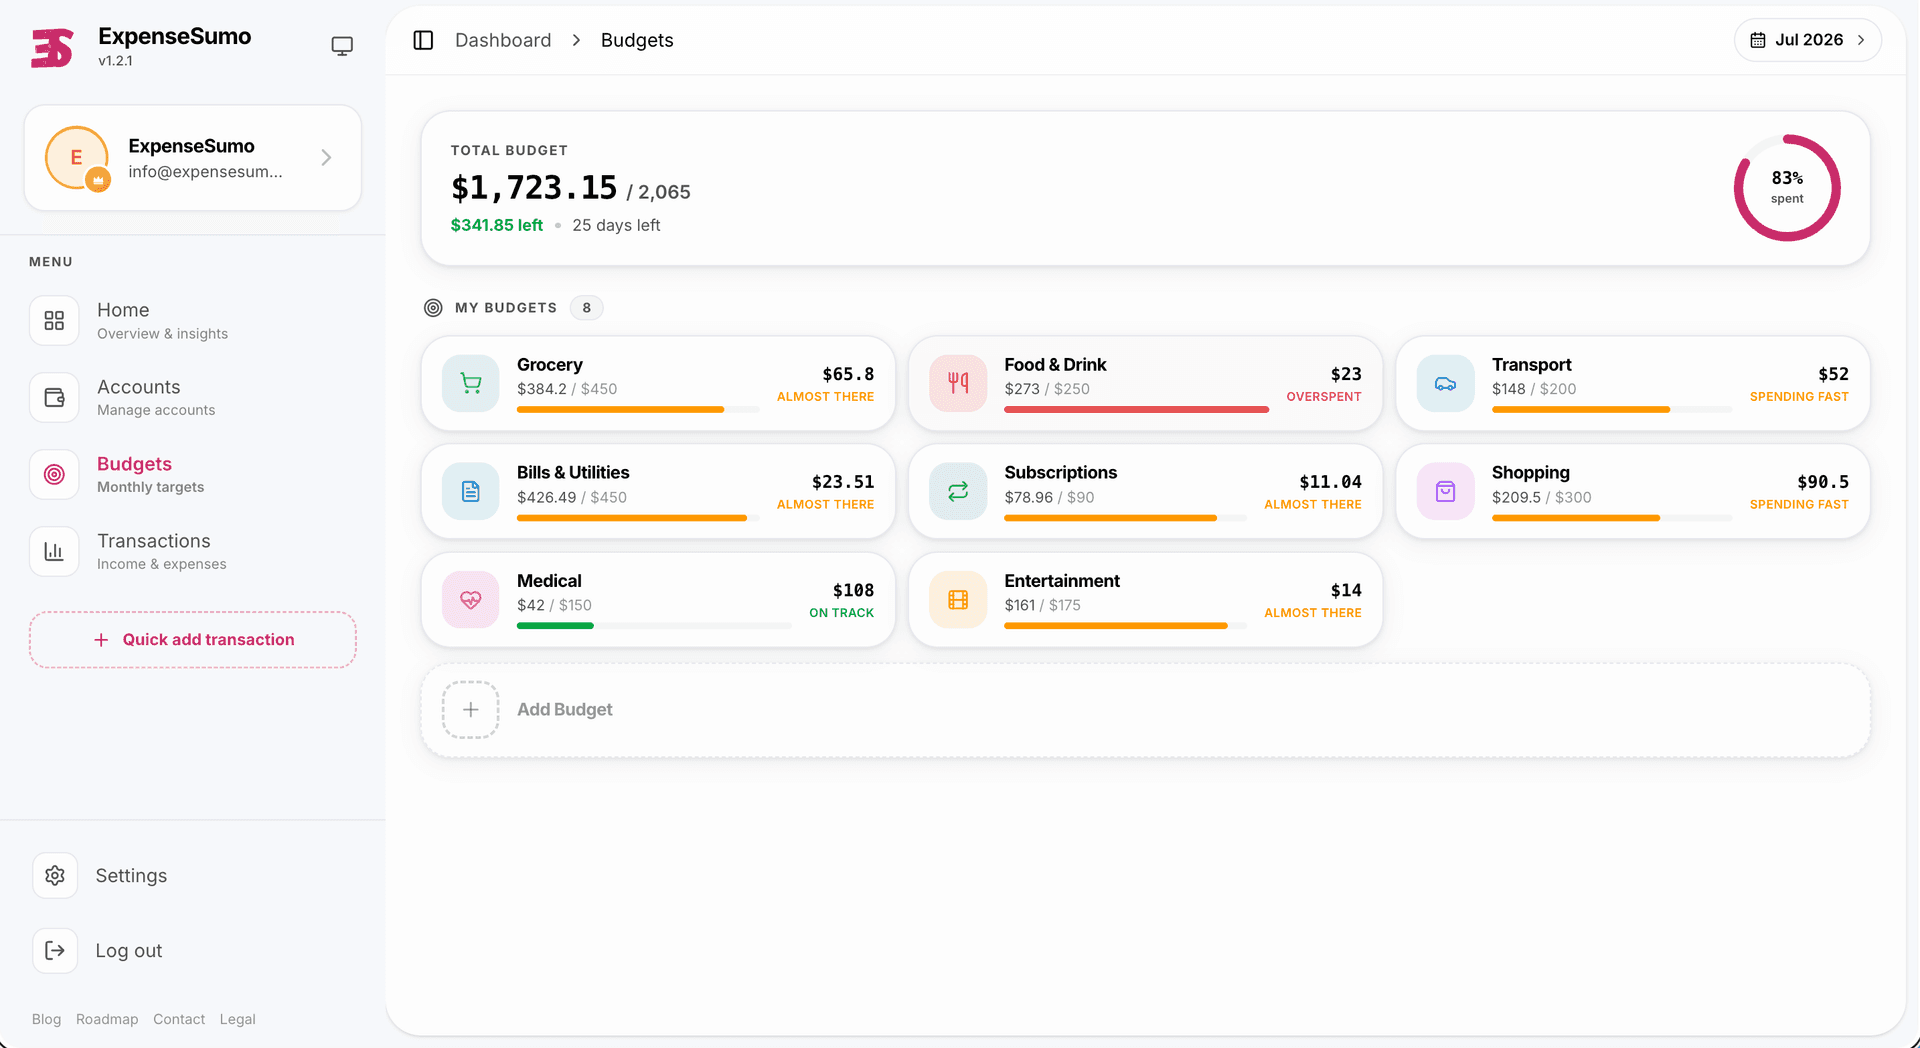Viewport: 1920px width, 1048px height.
Task: Open the Jul 2026 month selector
Action: pos(1807,40)
